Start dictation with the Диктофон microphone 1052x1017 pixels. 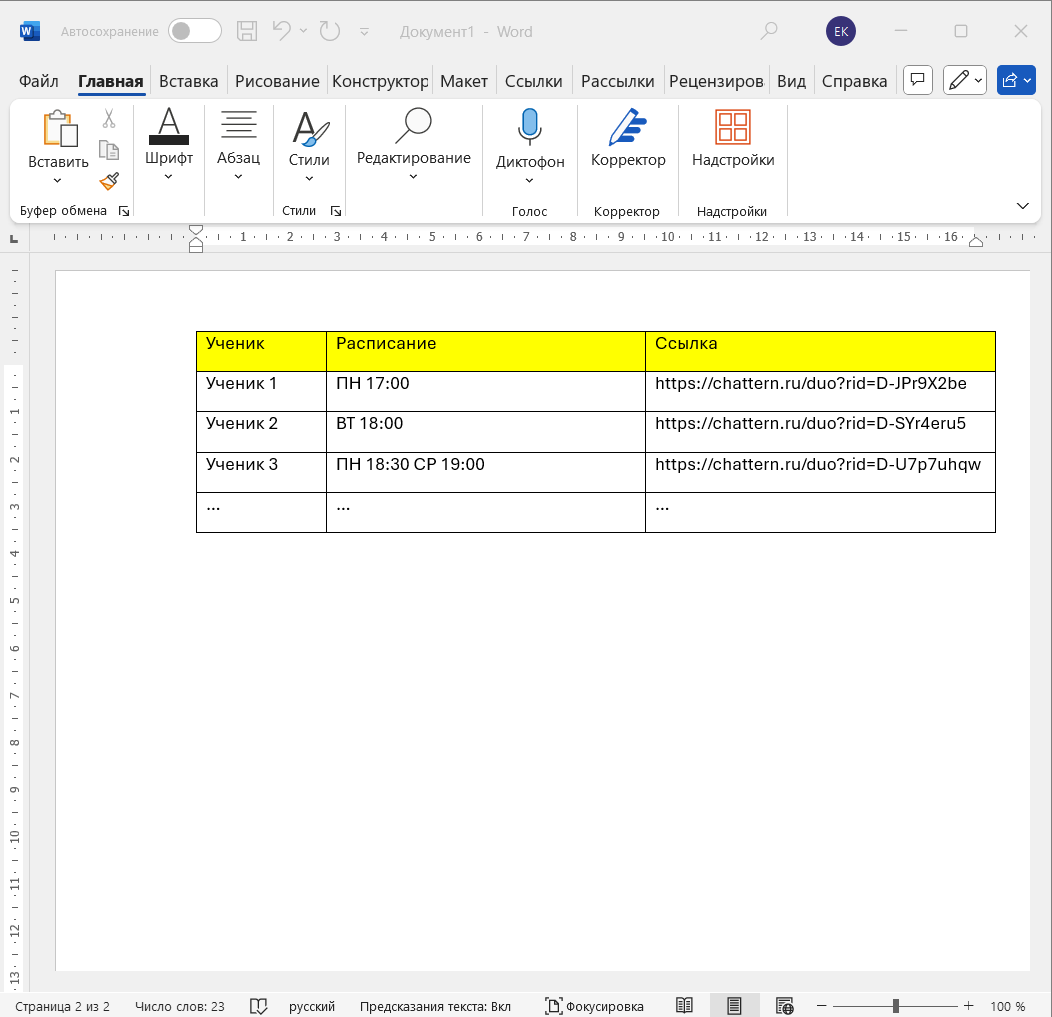[530, 128]
